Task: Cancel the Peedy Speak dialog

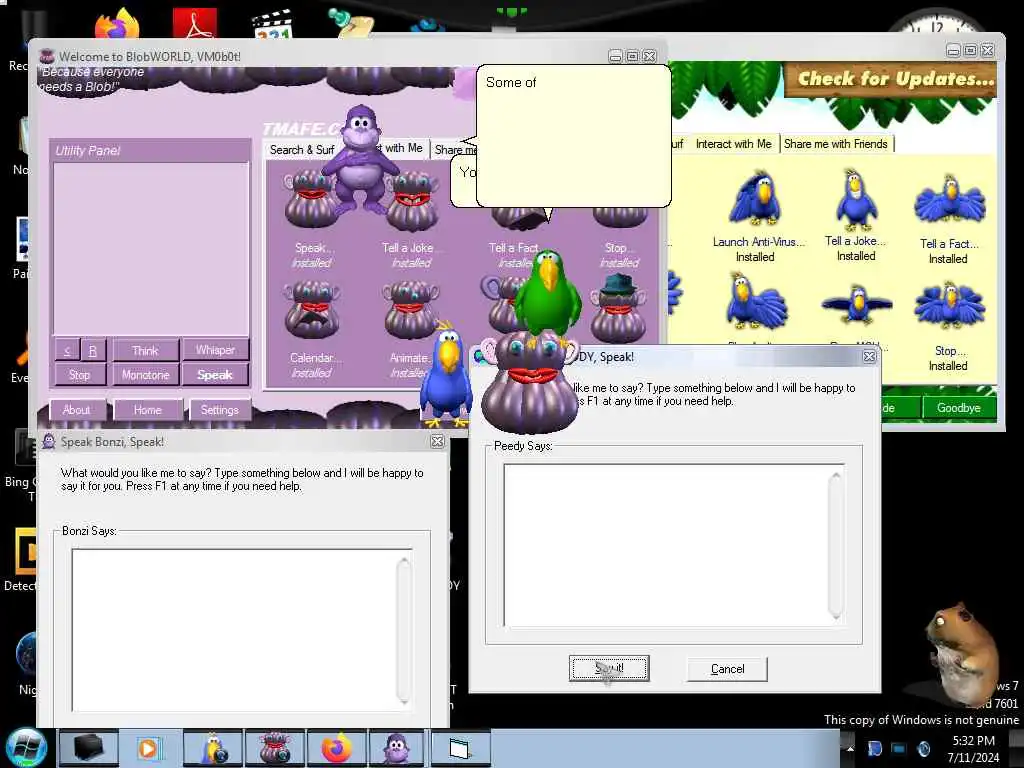Action: coord(727,669)
